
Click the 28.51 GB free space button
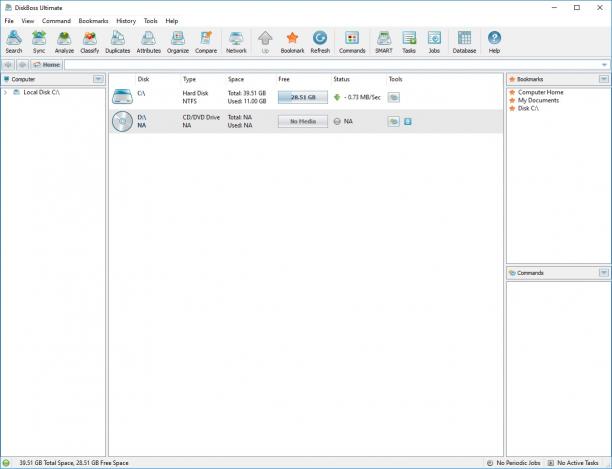point(303,97)
